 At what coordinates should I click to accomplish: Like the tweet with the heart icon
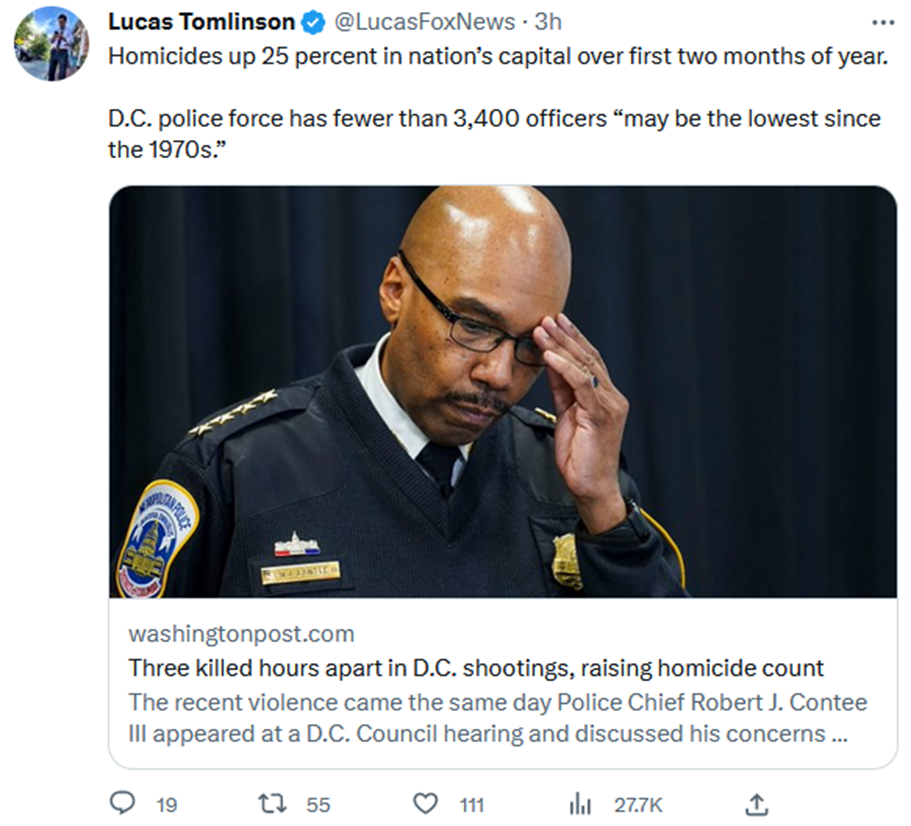[x=426, y=803]
